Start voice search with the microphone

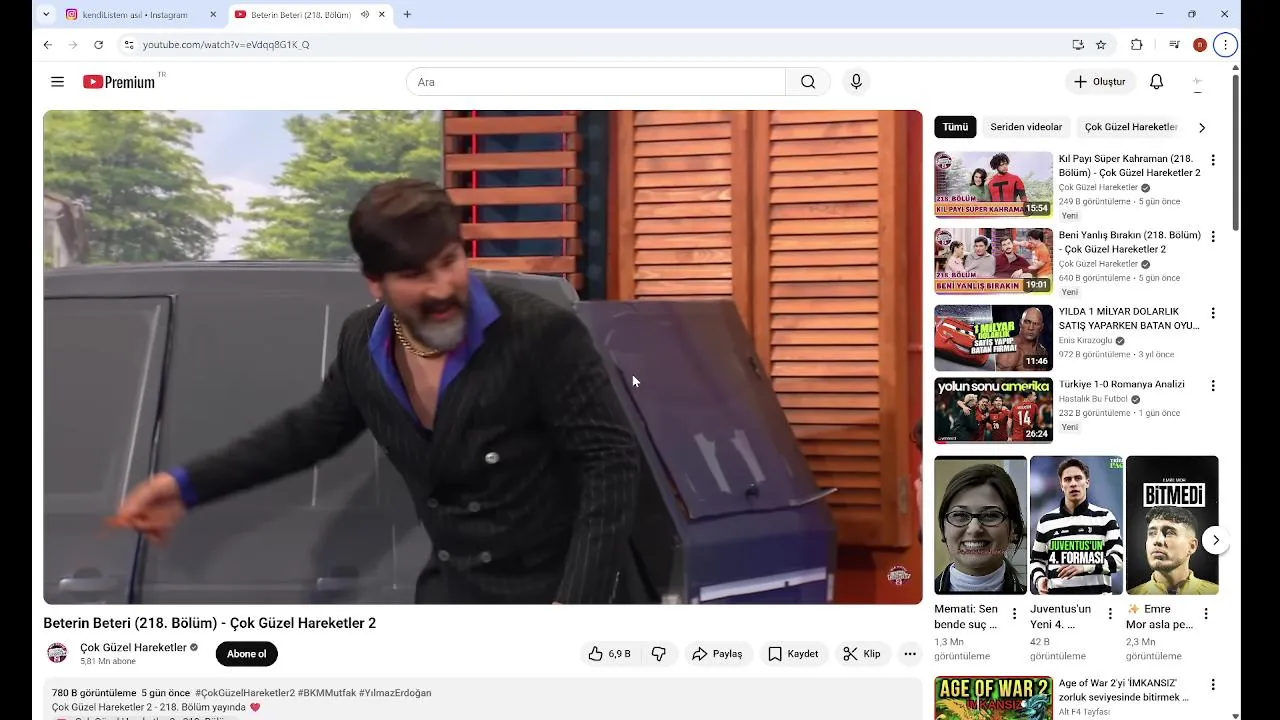pos(855,82)
